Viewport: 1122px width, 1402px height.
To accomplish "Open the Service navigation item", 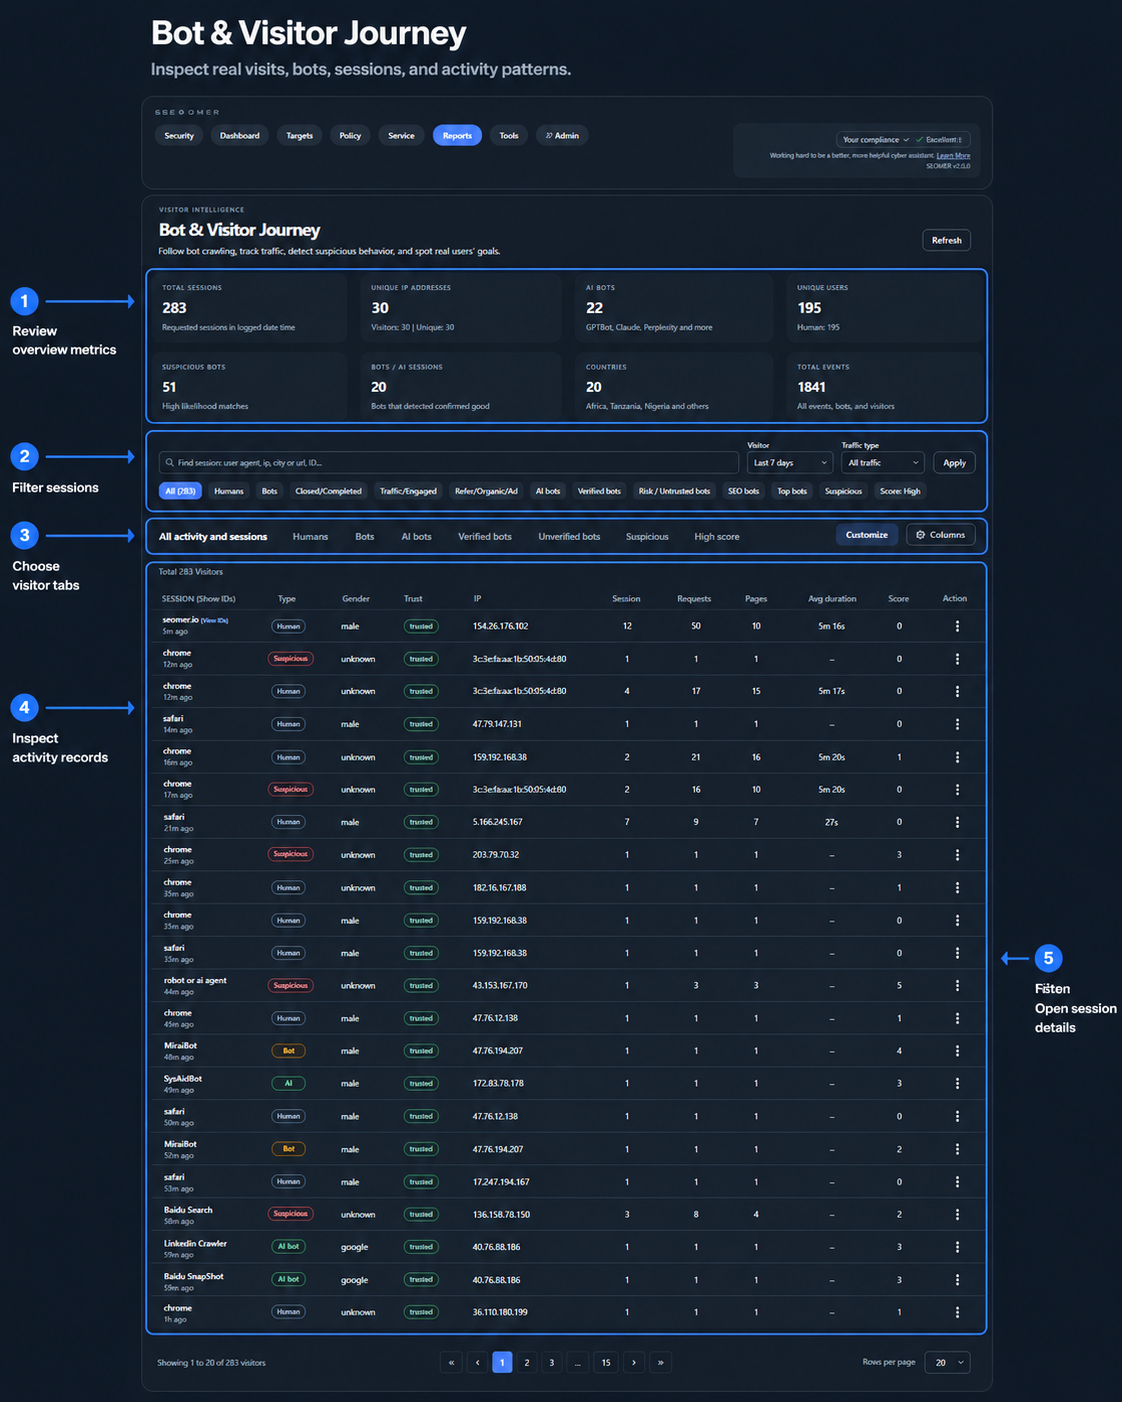I will point(401,136).
